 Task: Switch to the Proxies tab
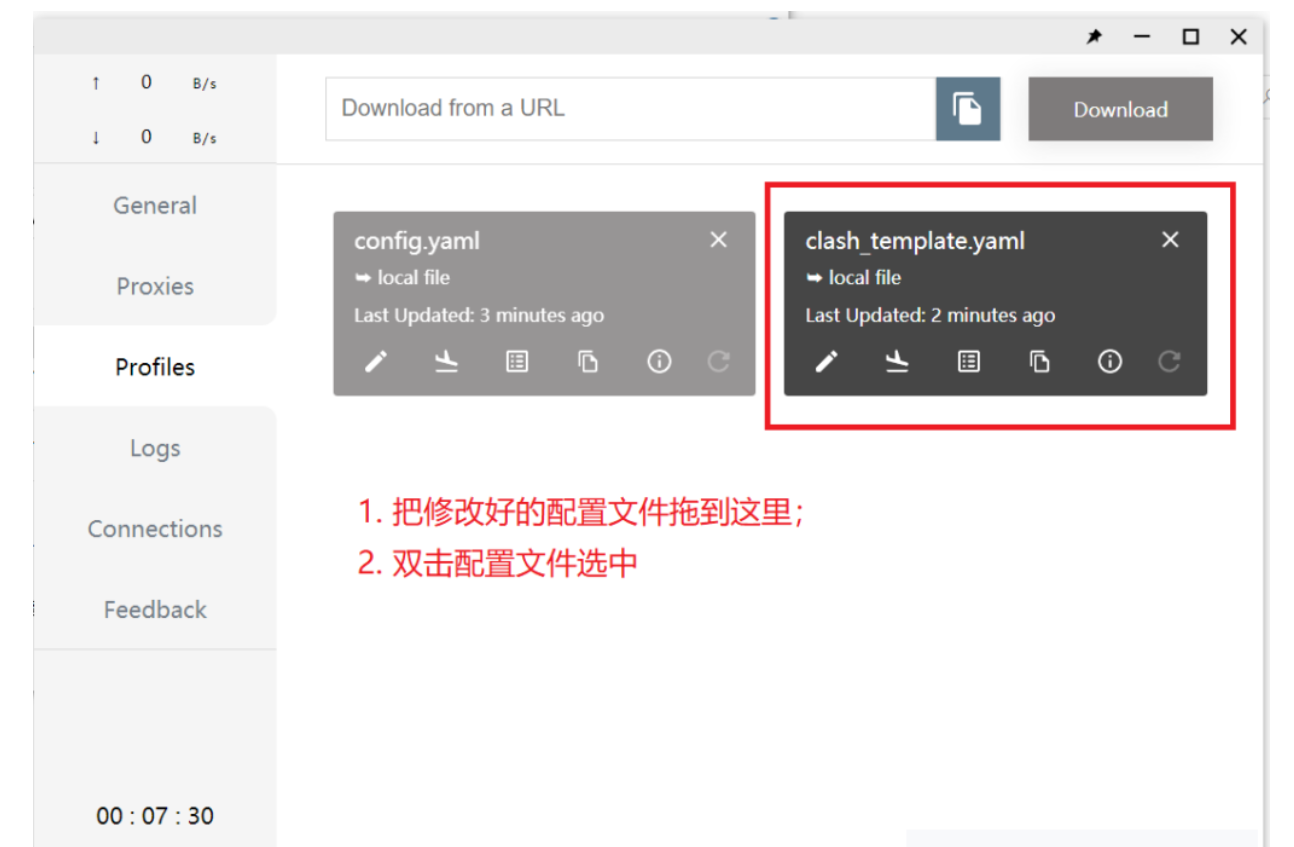(x=155, y=286)
